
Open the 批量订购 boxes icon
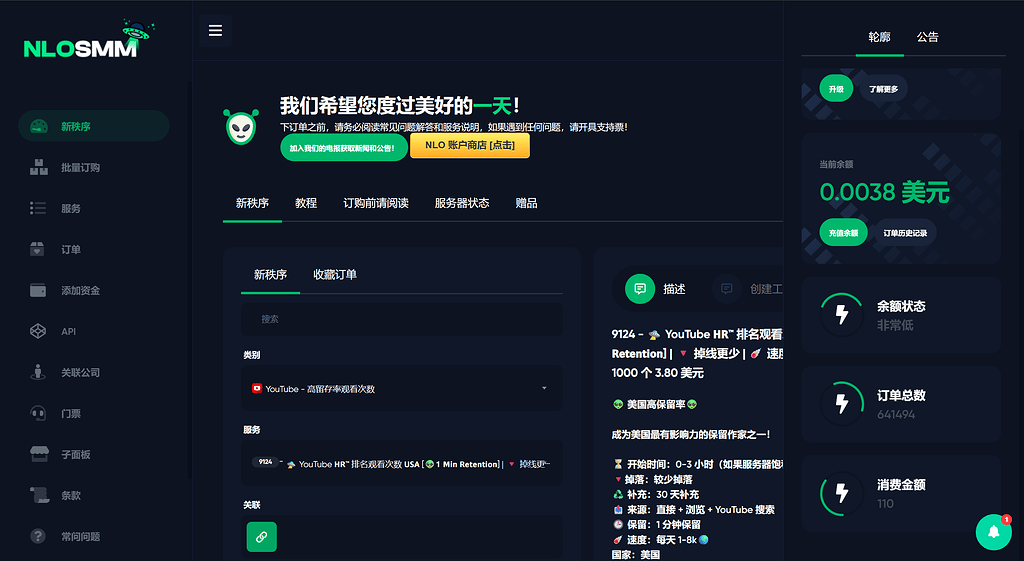[x=39, y=167]
